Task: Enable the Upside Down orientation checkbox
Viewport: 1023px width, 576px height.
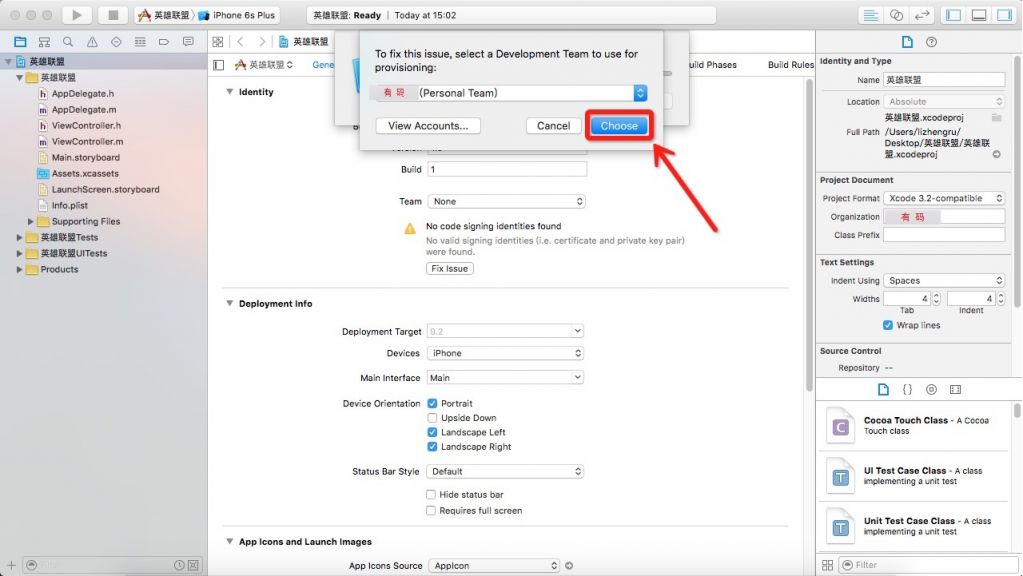Action: tap(432, 418)
